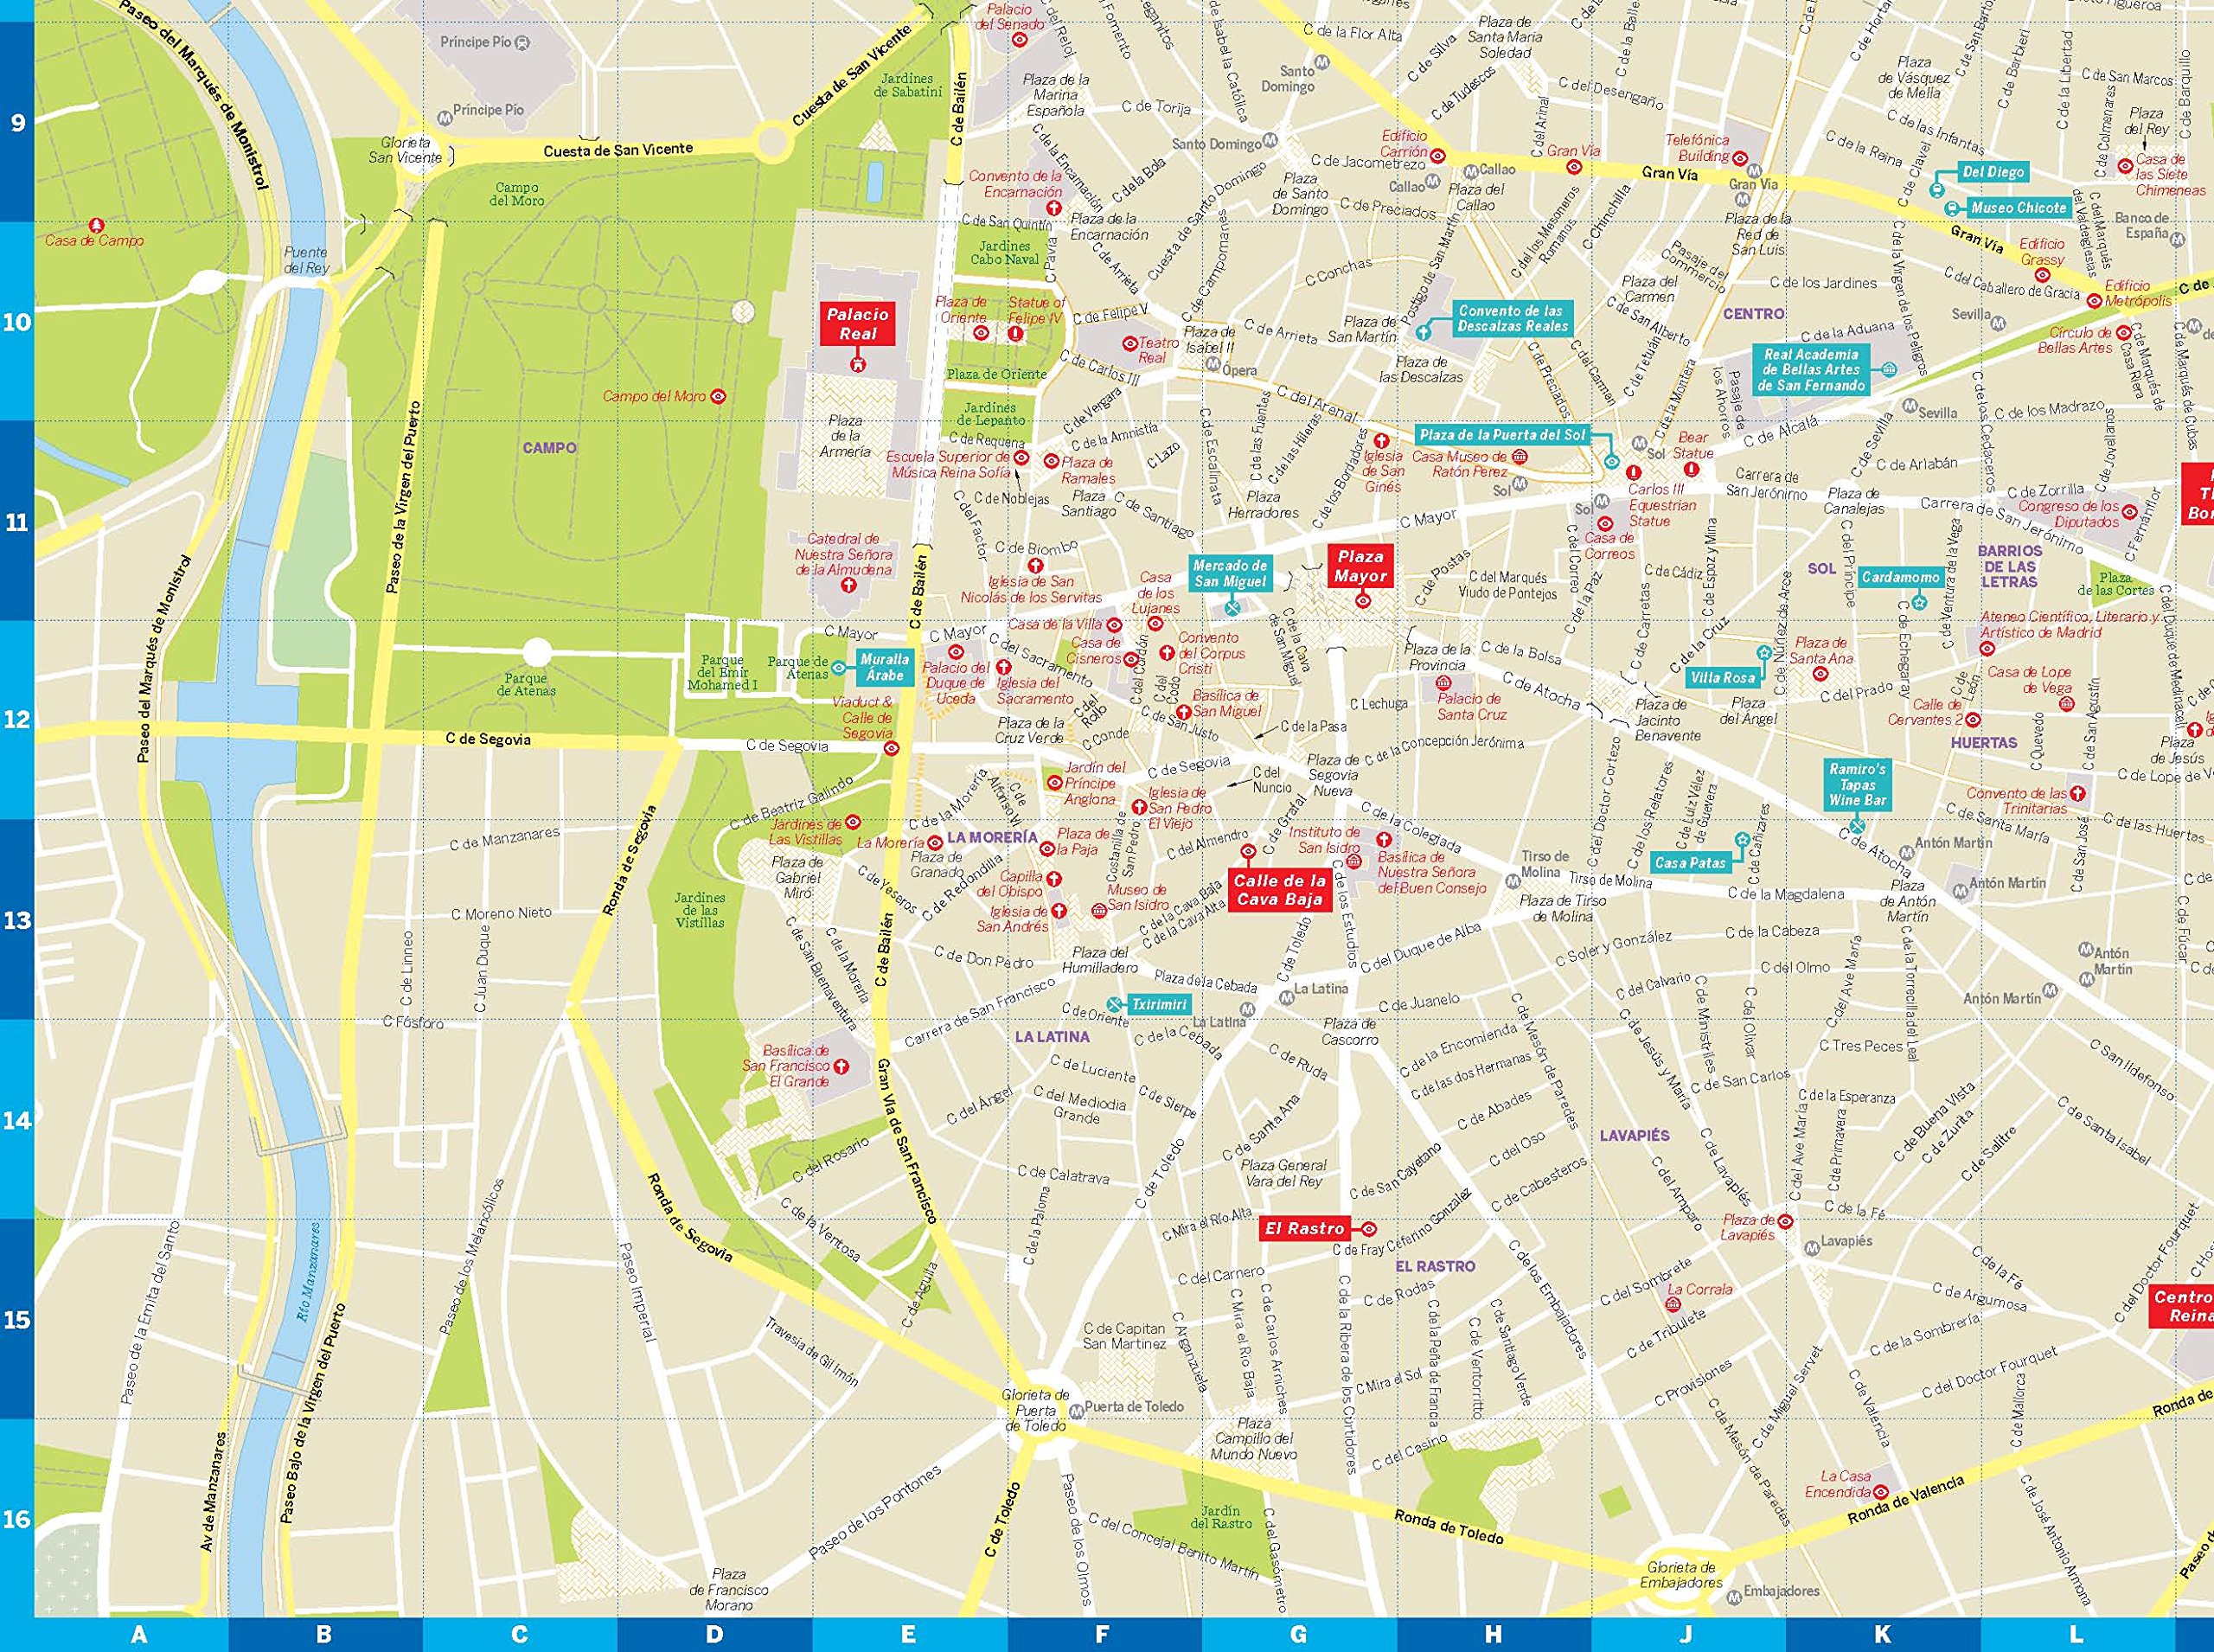Screen dimensions: 2214x1652
Task: Click the Casa de Campo marker icon
Action: pyautogui.click(x=96, y=226)
